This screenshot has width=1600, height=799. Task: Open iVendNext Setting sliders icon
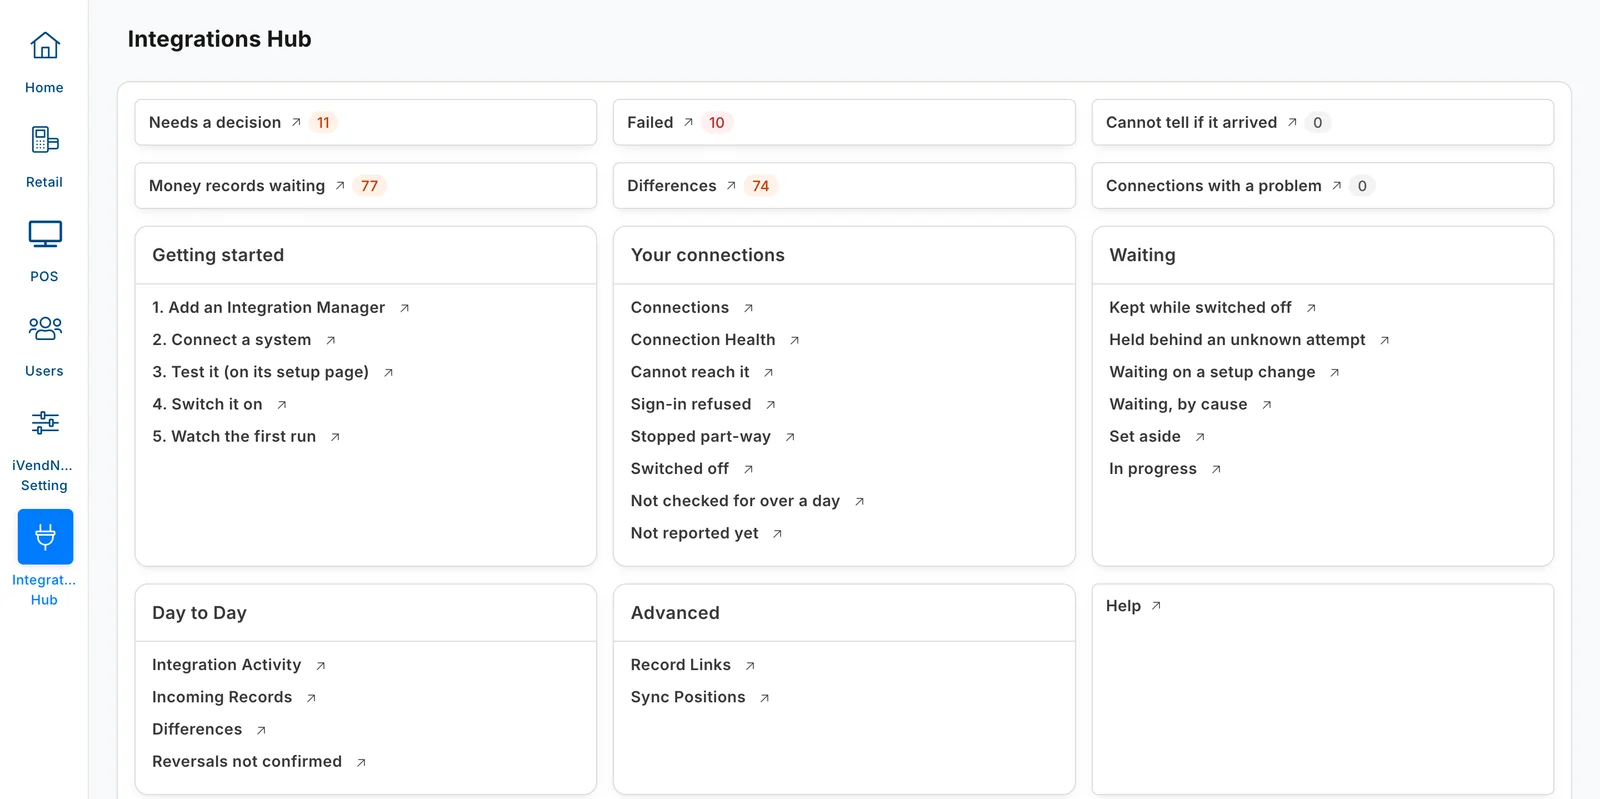[45, 422]
